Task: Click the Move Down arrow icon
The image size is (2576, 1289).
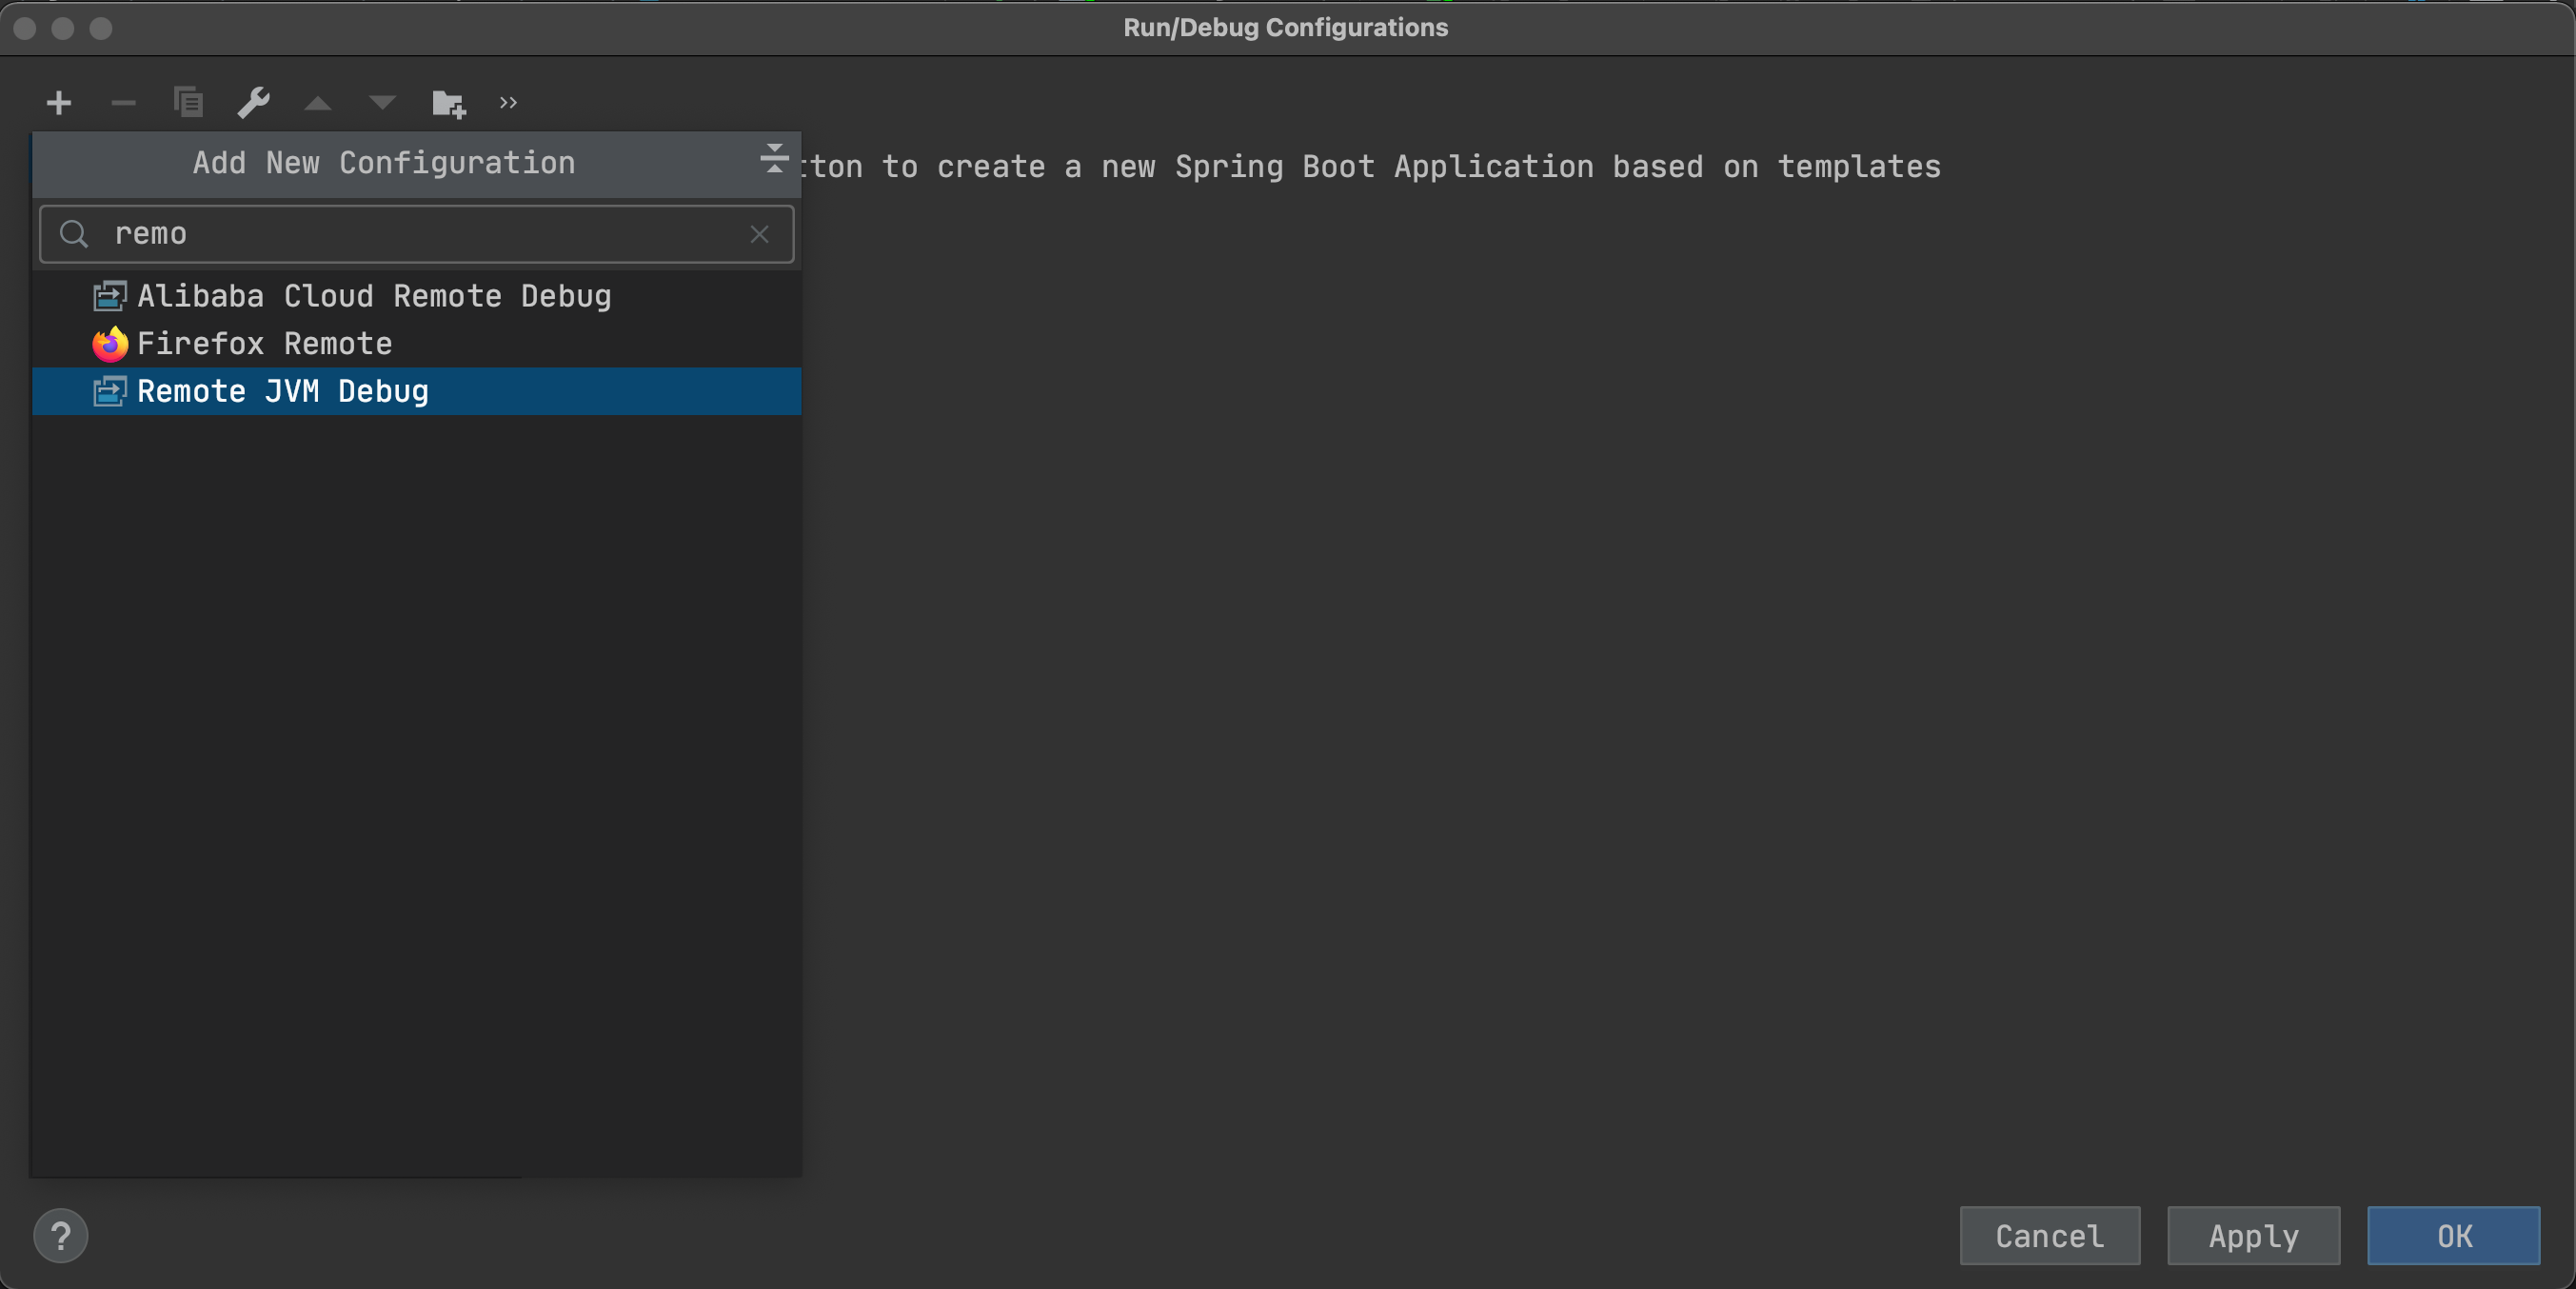Action: point(382,103)
